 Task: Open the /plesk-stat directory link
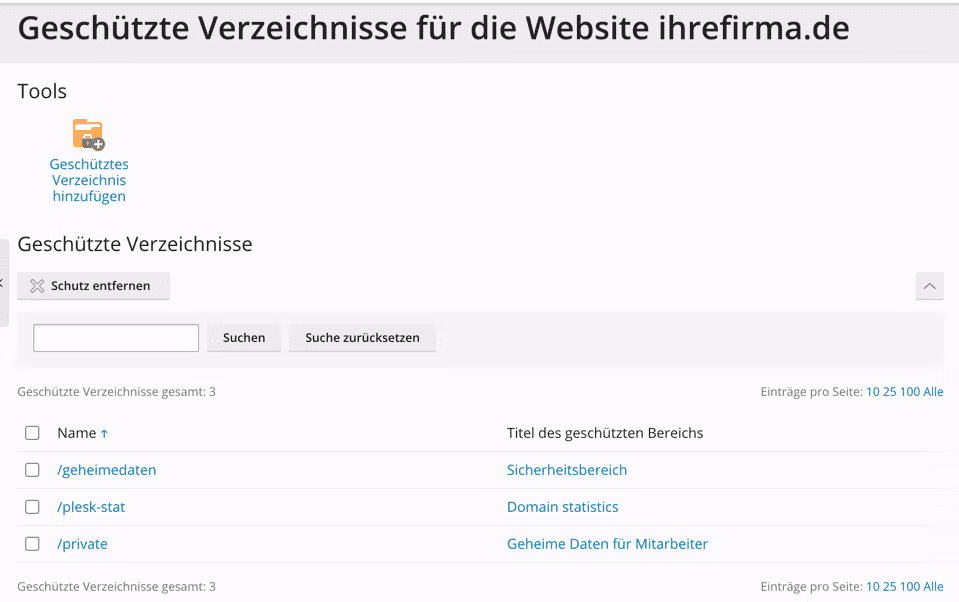coord(91,507)
